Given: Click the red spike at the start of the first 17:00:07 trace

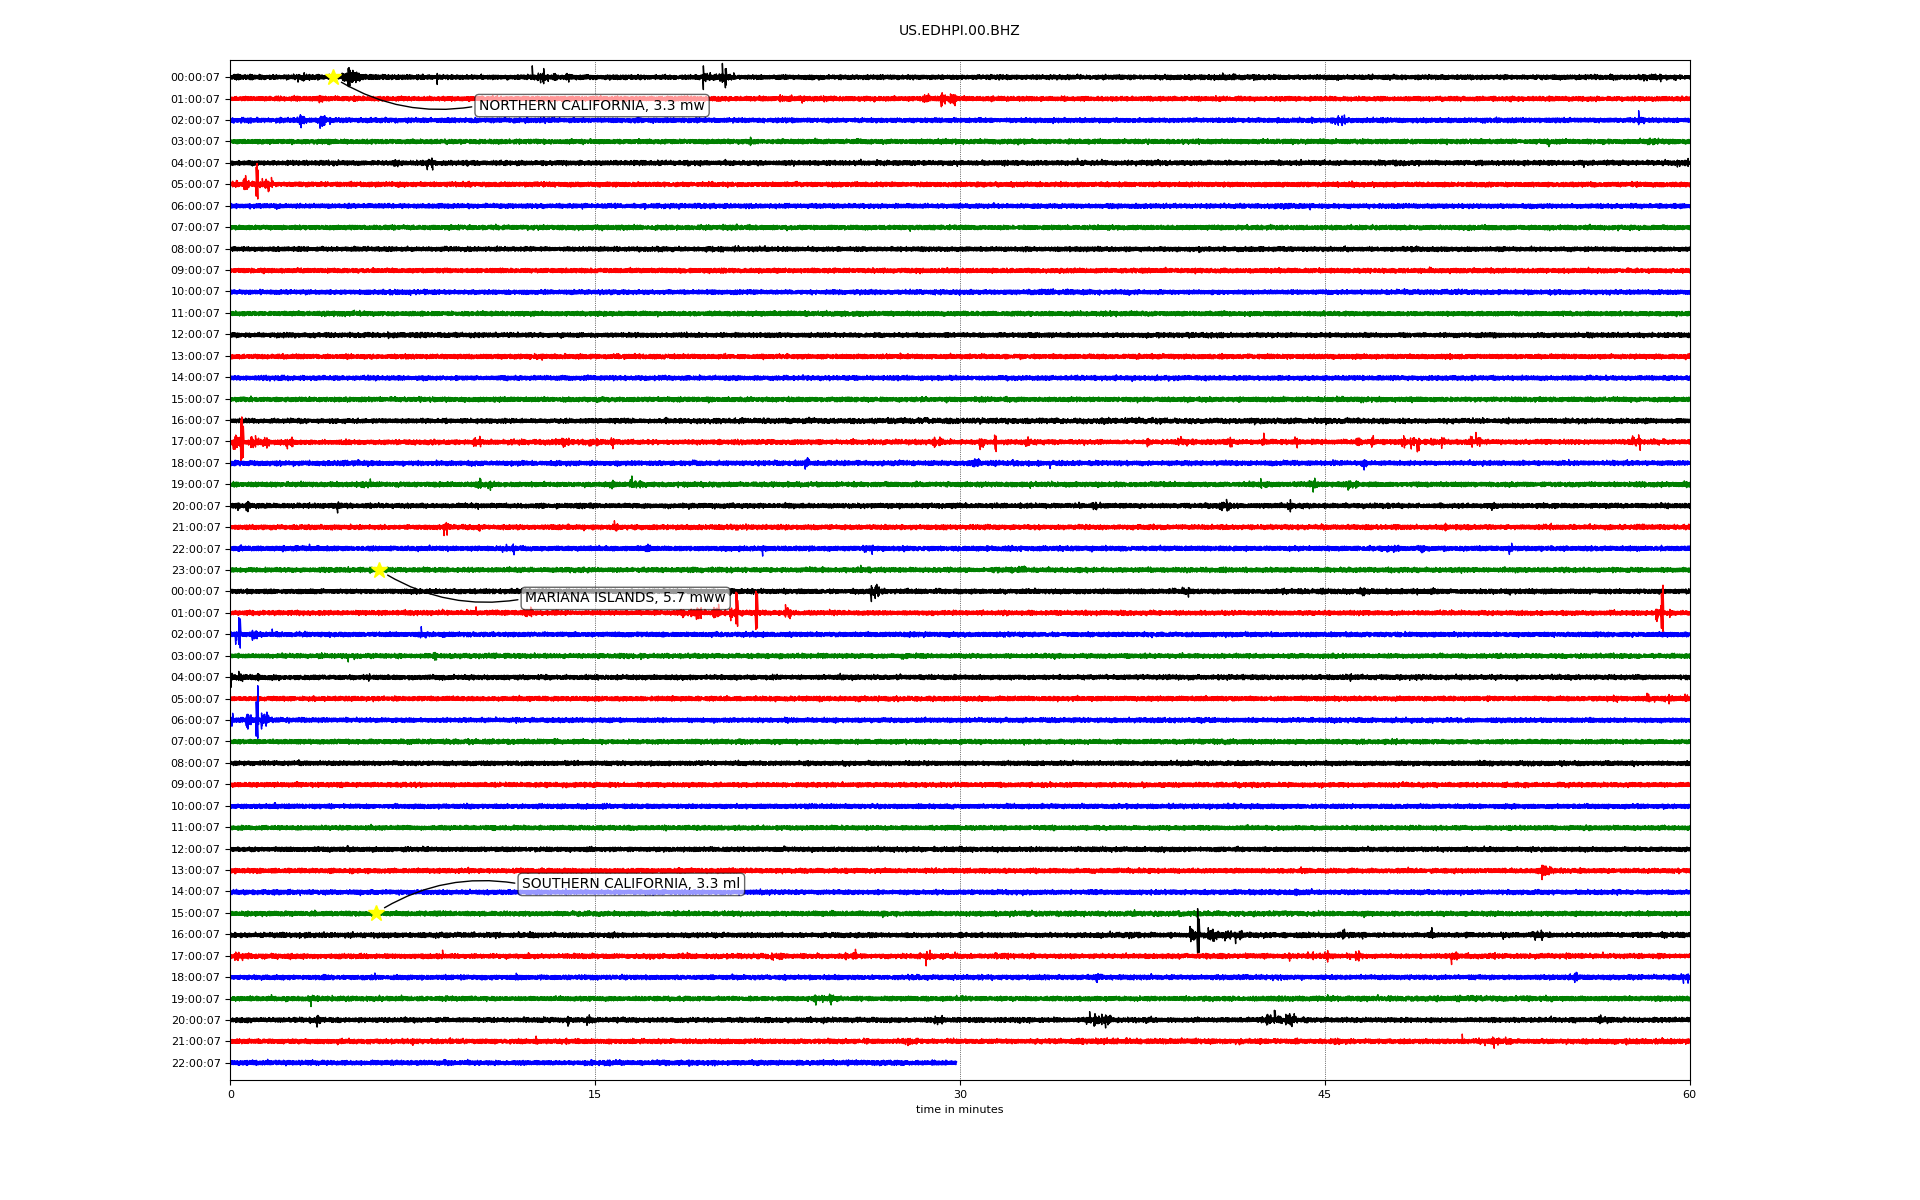Looking at the screenshot, I should click(241, 440).
